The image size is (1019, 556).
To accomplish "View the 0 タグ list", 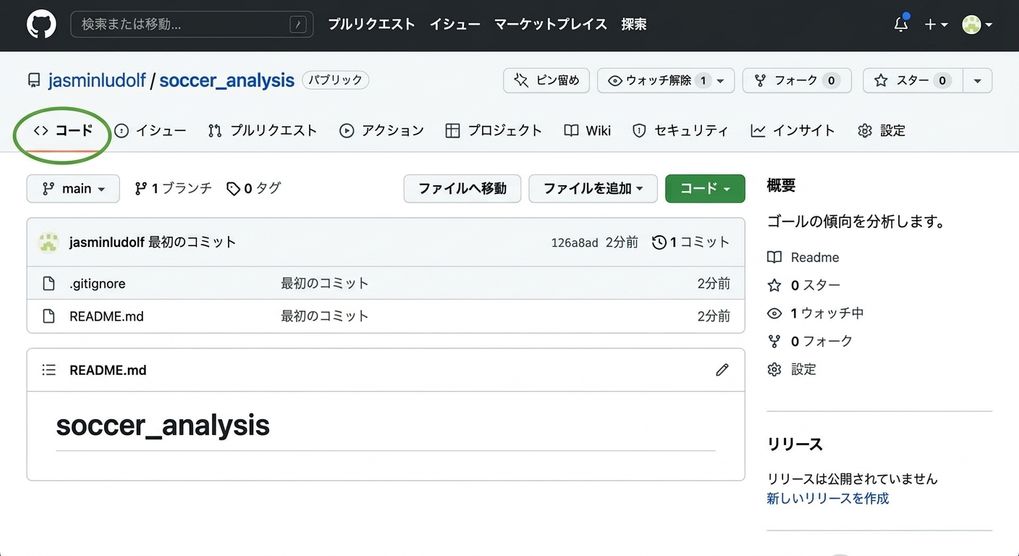I will point(253,188).
